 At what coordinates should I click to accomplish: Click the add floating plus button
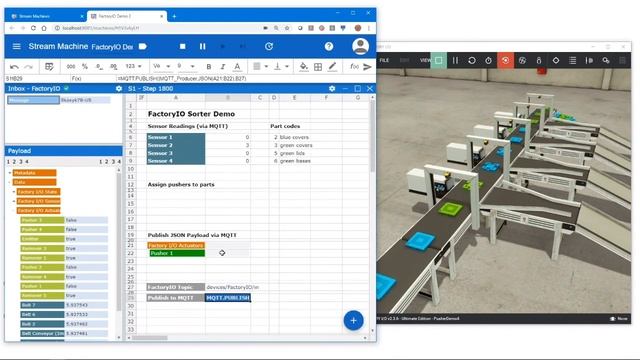[x=353, y=320]
